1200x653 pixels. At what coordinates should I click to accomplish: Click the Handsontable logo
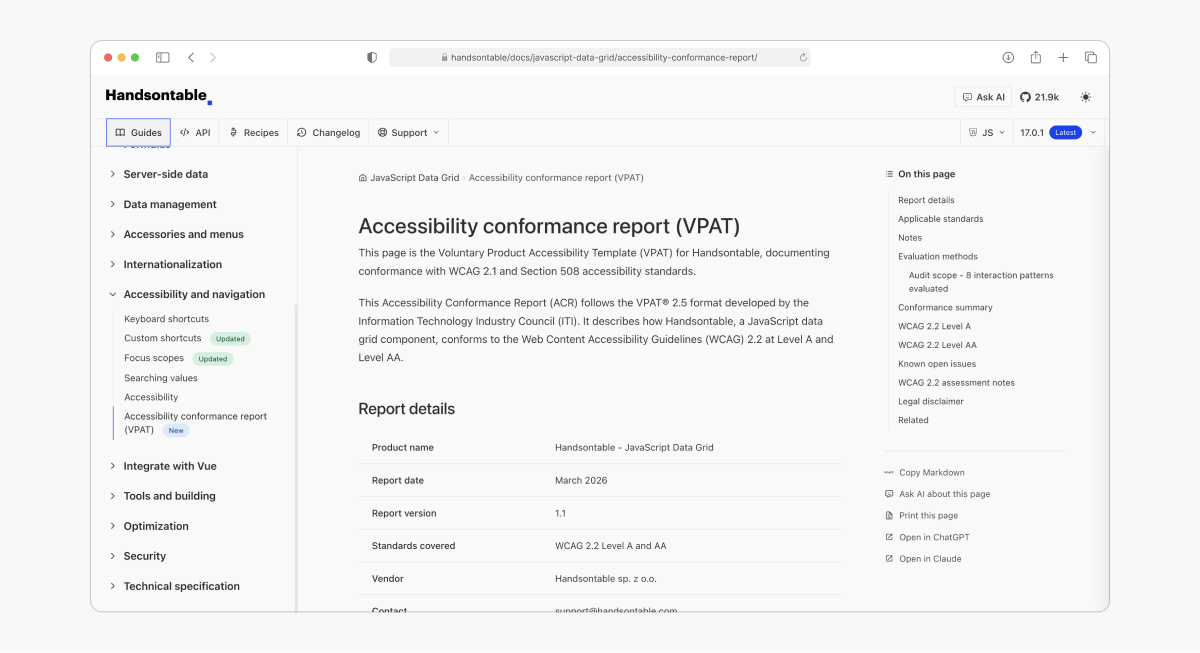159,96
